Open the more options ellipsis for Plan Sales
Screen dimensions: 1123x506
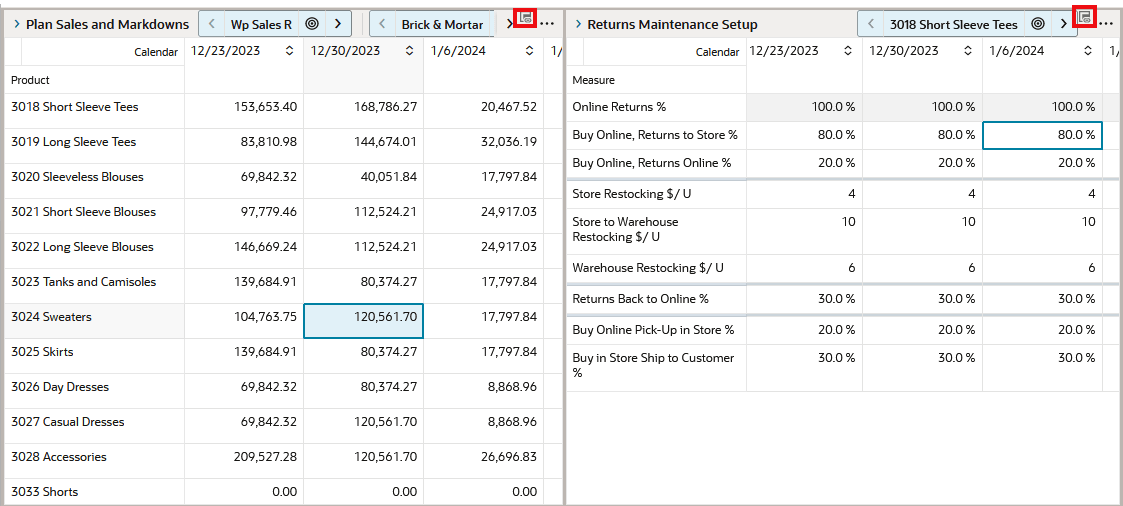pos(548,24)
